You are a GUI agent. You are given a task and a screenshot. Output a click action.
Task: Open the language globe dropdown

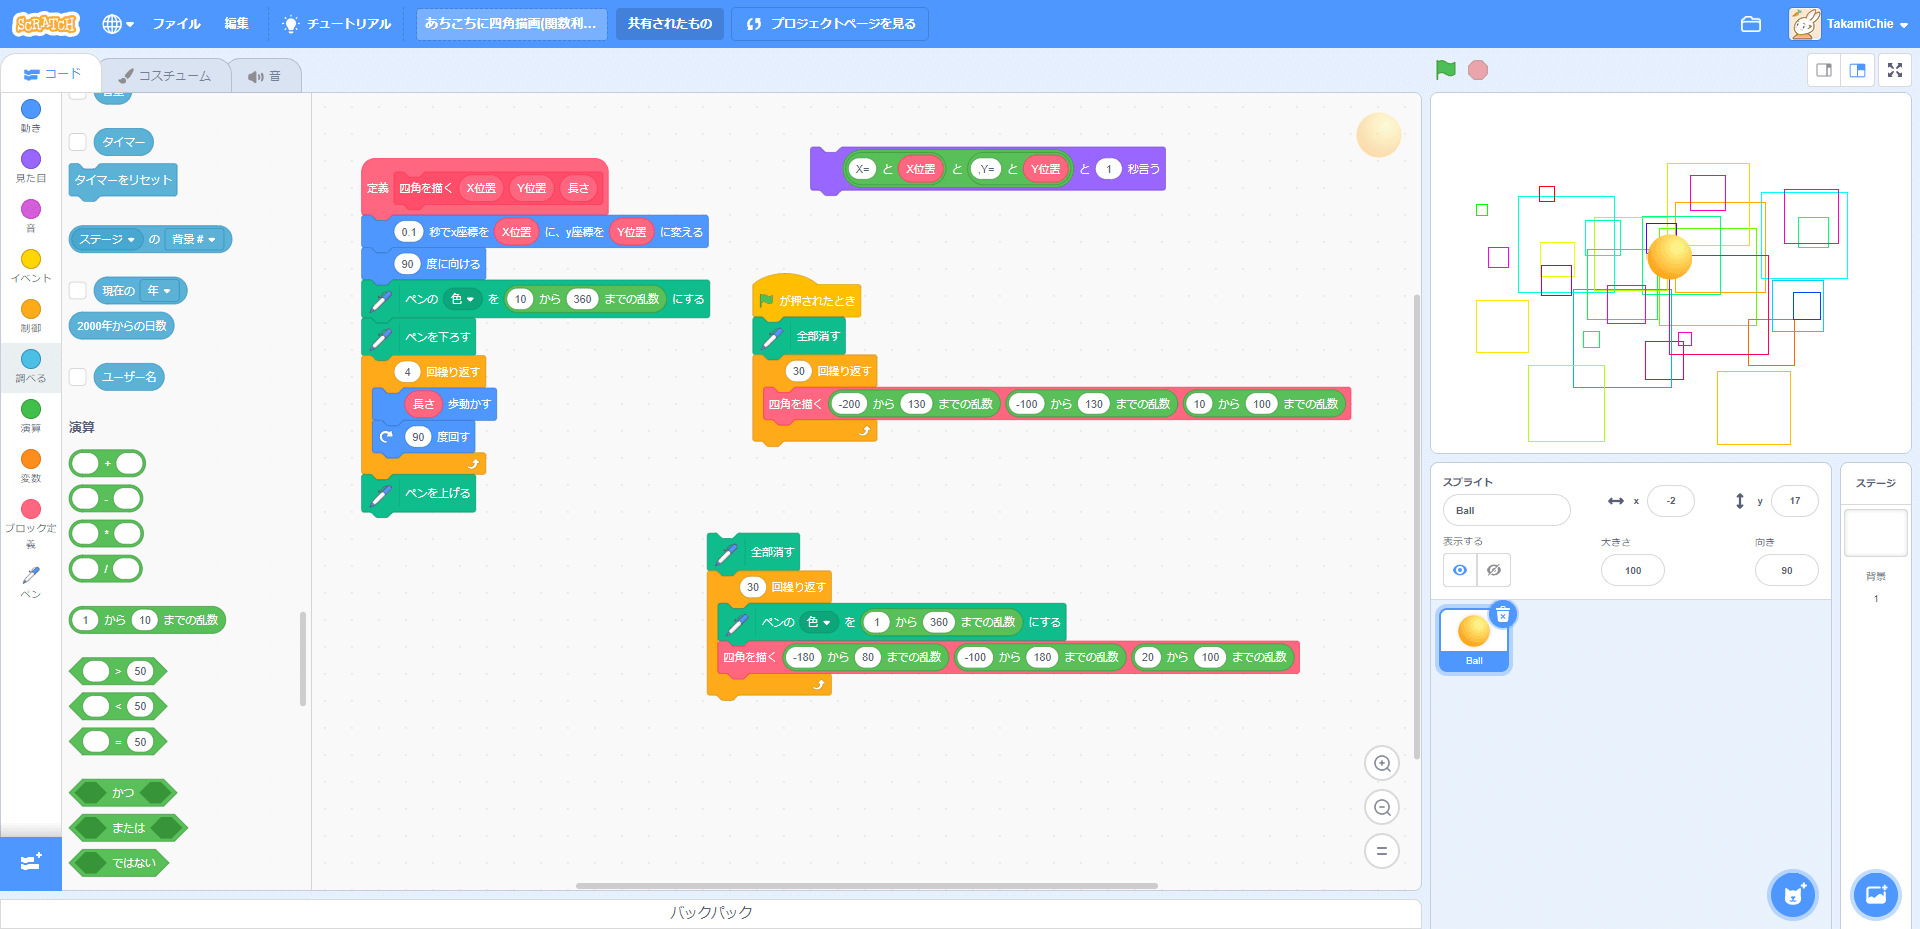click(x=117, y=24)
